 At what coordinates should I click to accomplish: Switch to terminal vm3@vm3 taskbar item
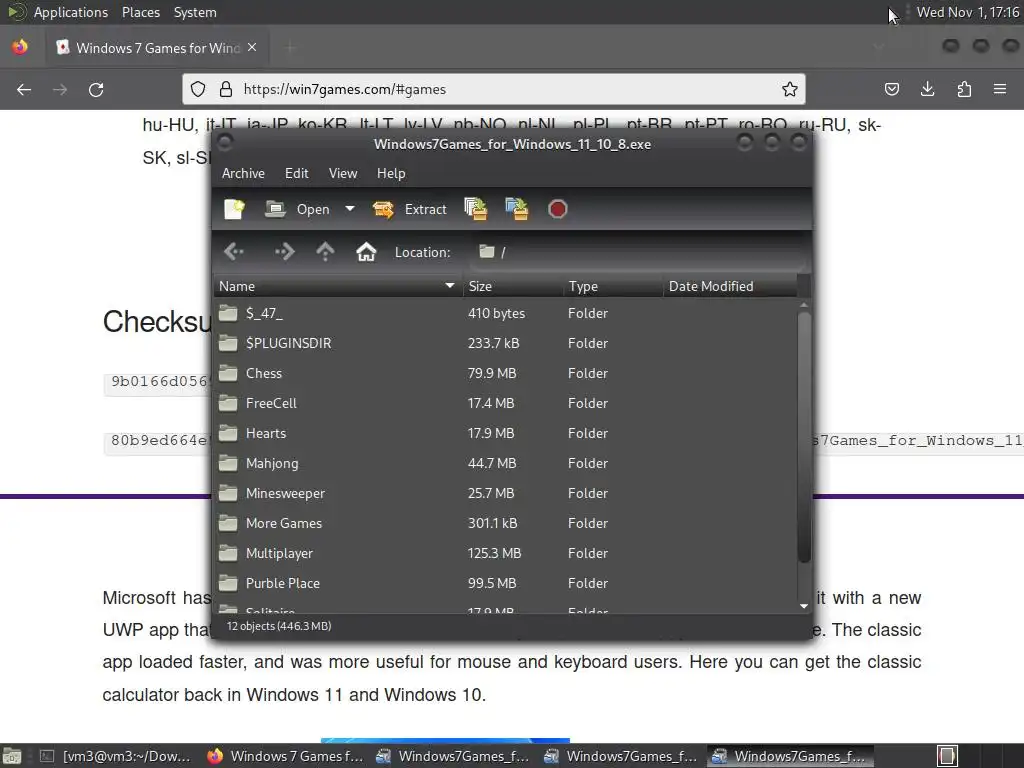pos(116,756)
